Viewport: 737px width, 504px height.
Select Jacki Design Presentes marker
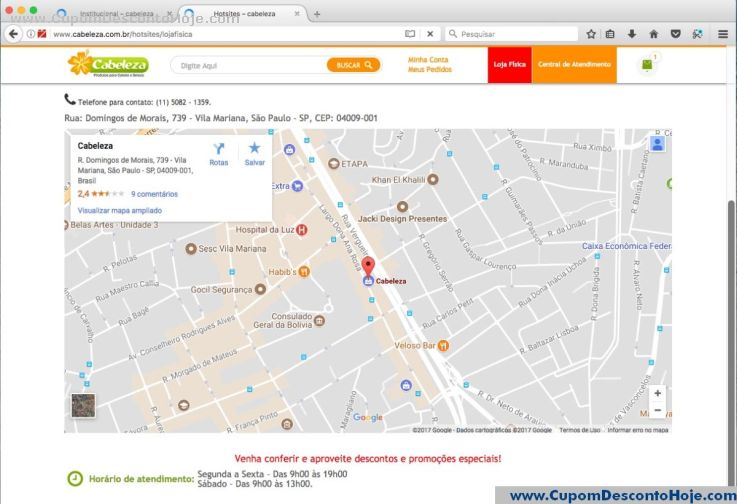point(402,207)
